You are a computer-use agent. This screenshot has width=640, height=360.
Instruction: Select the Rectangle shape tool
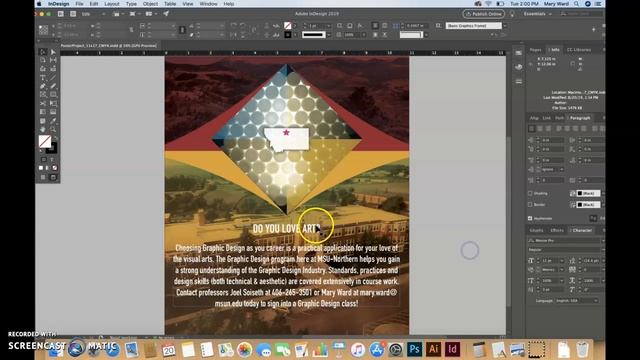[x=53, y=95]
